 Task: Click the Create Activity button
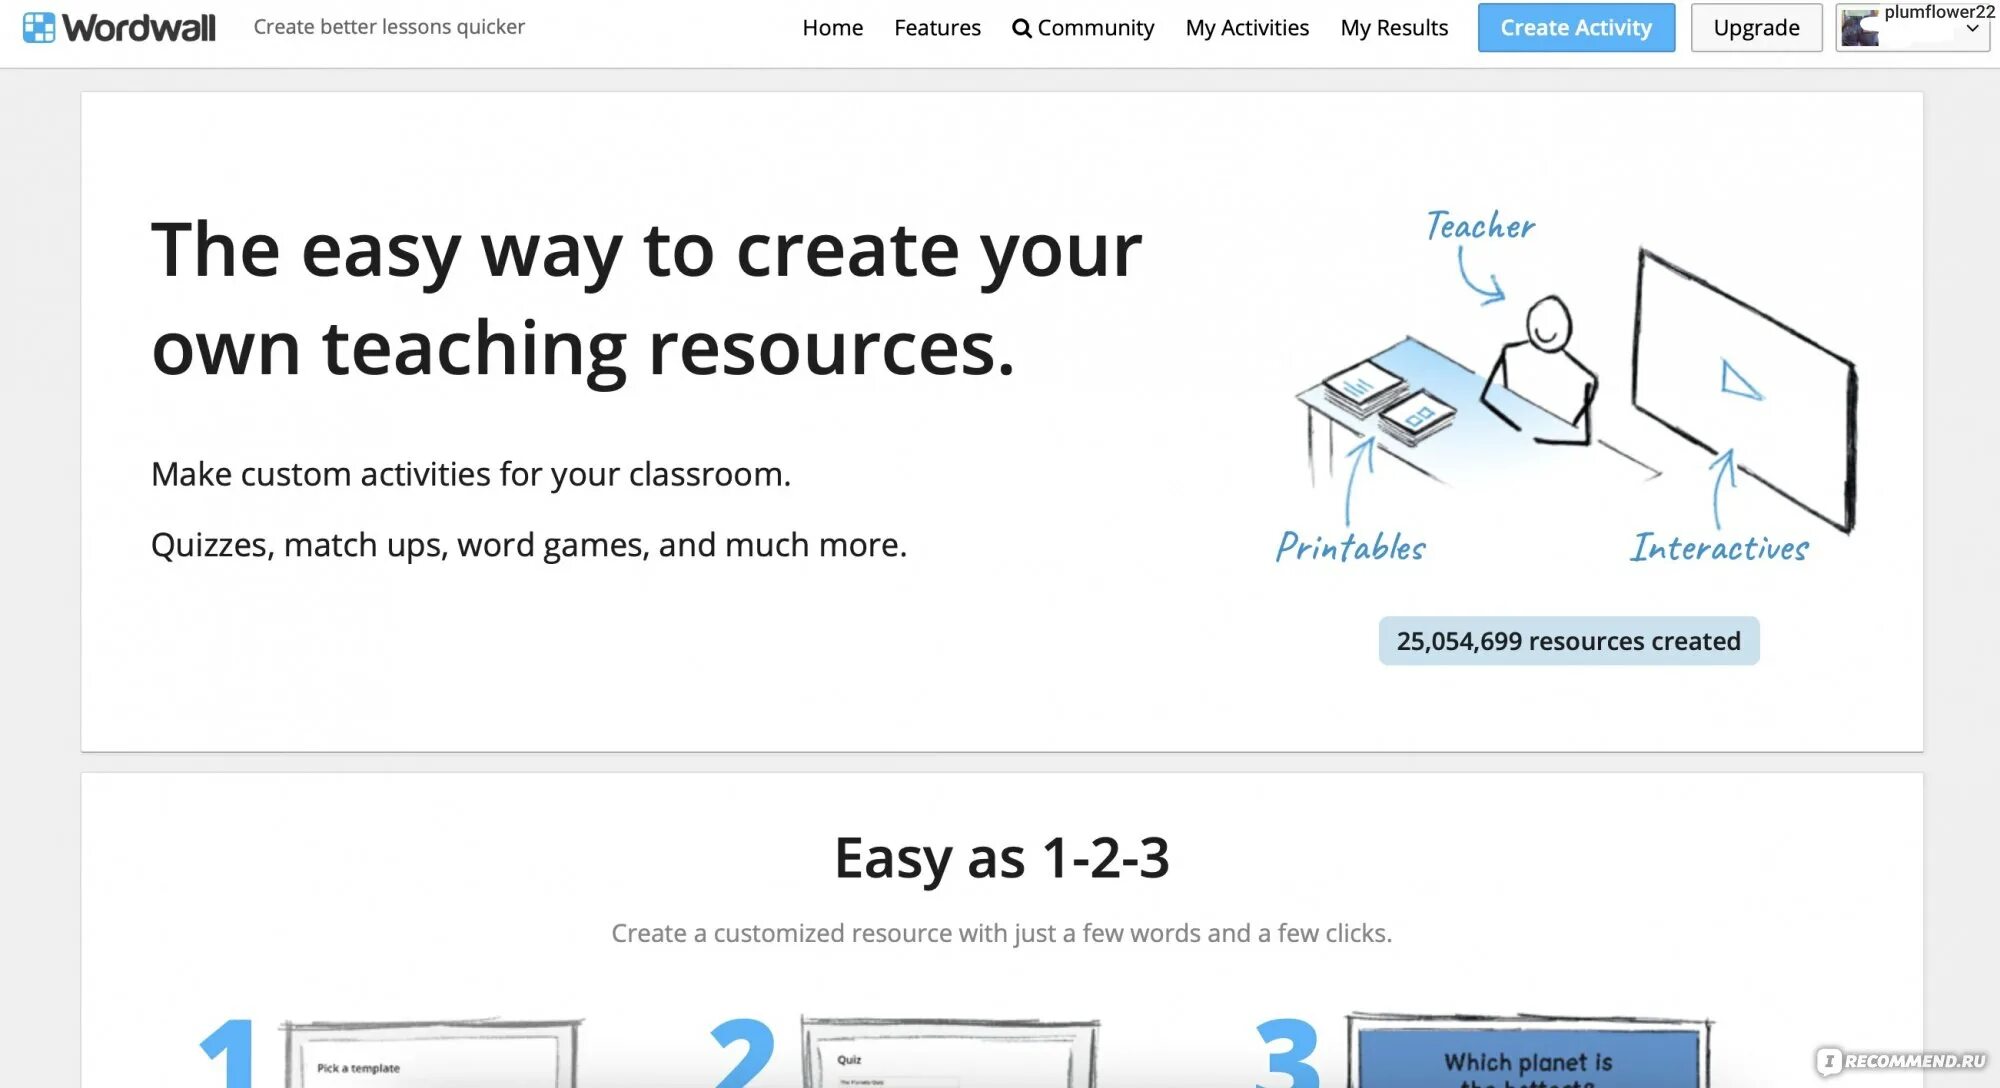(1574, 25)
